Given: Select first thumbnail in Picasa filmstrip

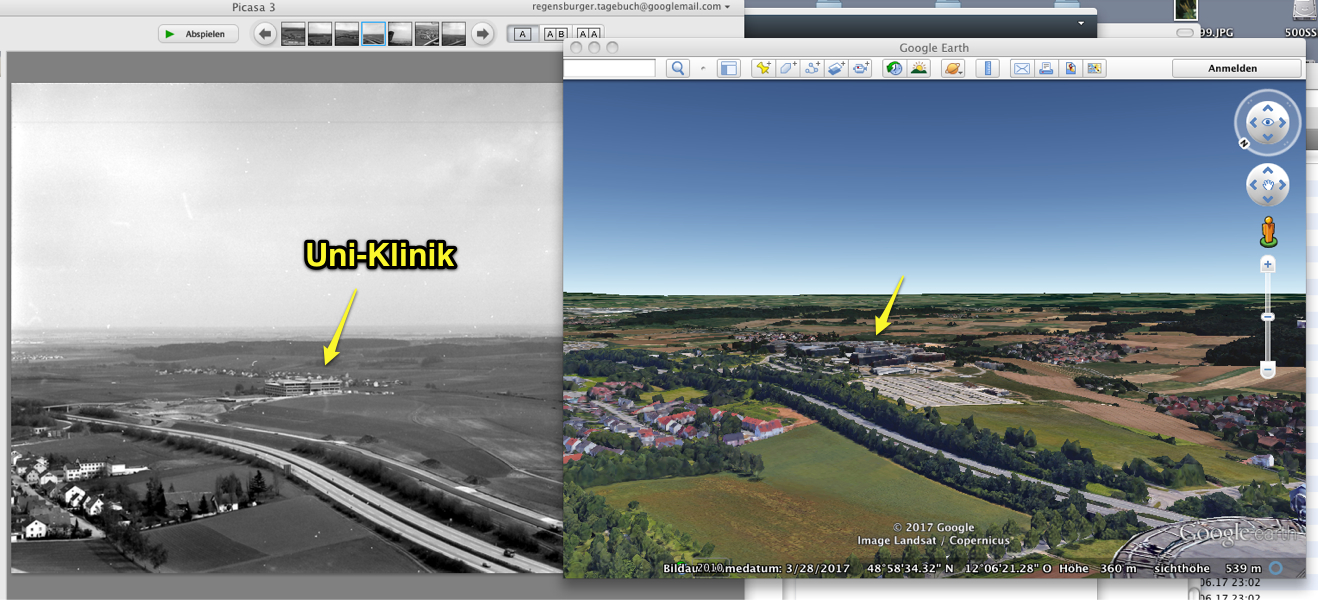Looking at the screenshot, I should click(x=293, y=34).
